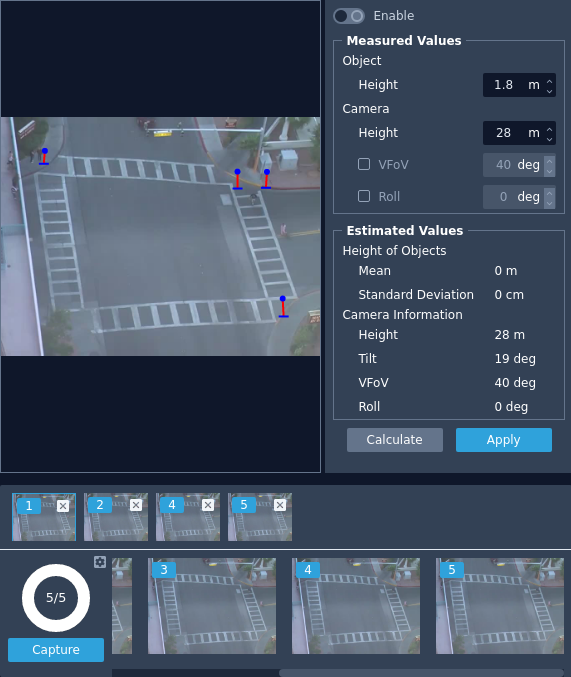Select the blue marker near bottom-right crosswalk
Image resolution: width=571 pixels, height=677 pixels.
[x=282, y=298]
